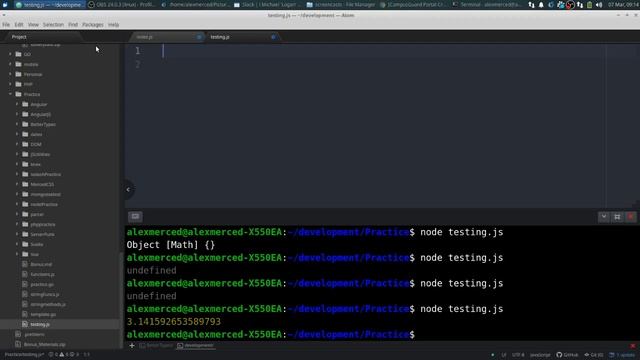The height and width of the screenshot is (360, 640).
Task: Open the Edit menu
Action: tap(19, 25)
